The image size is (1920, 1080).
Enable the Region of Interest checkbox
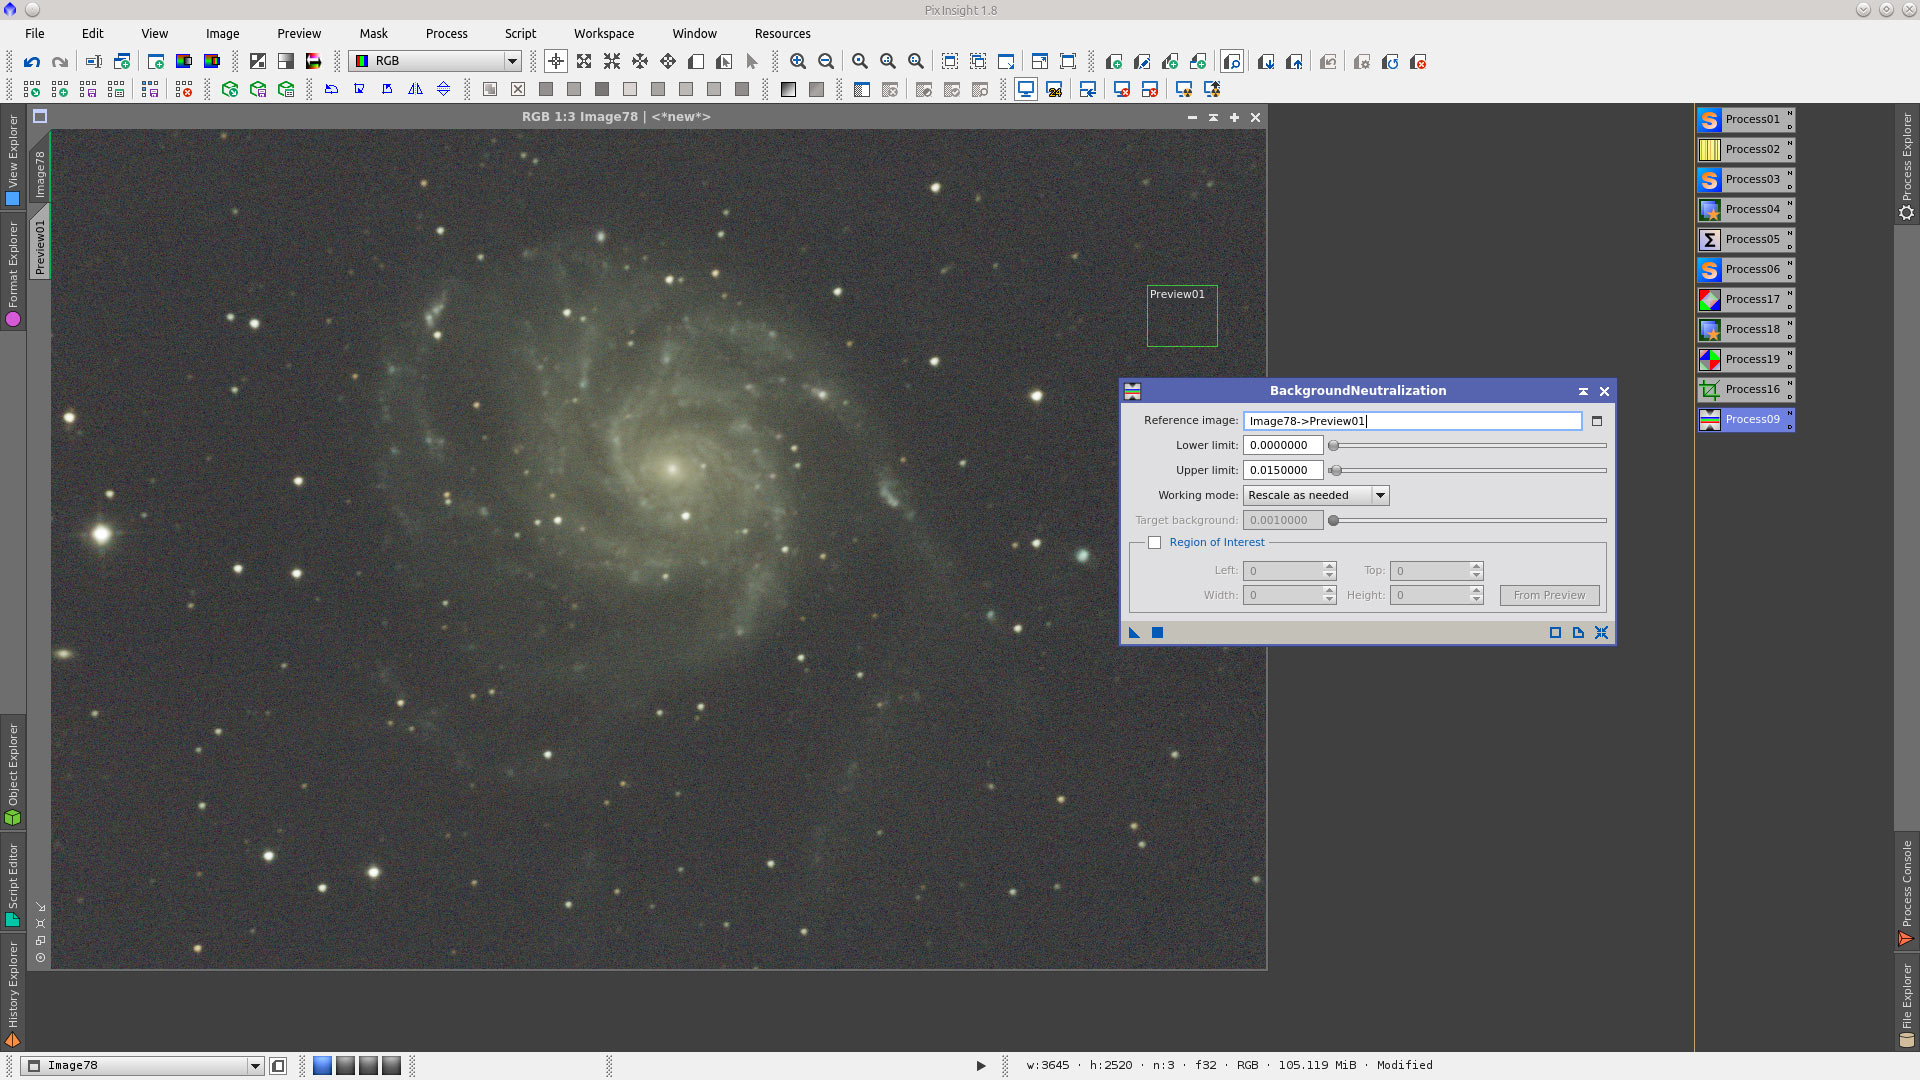tap(1155, 542)
